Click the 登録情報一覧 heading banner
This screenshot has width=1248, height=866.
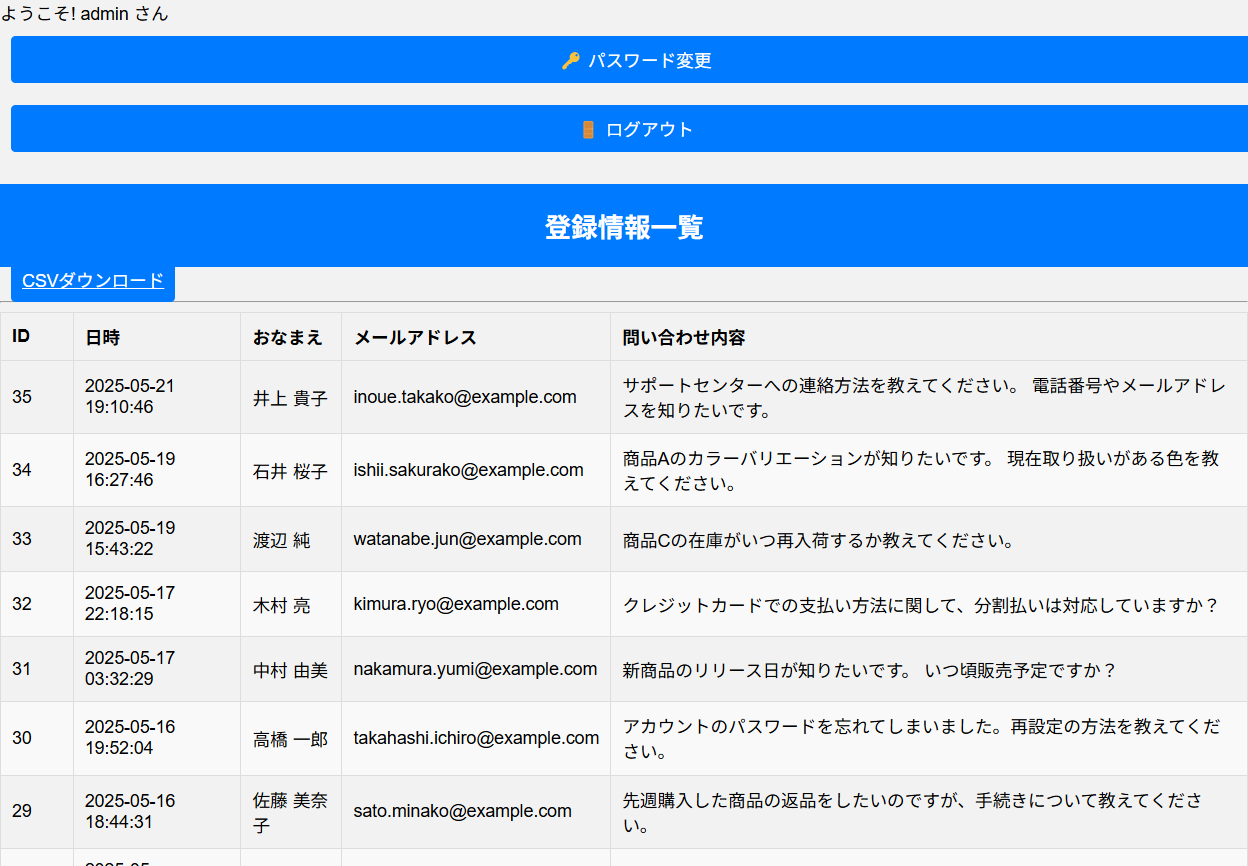624,227
